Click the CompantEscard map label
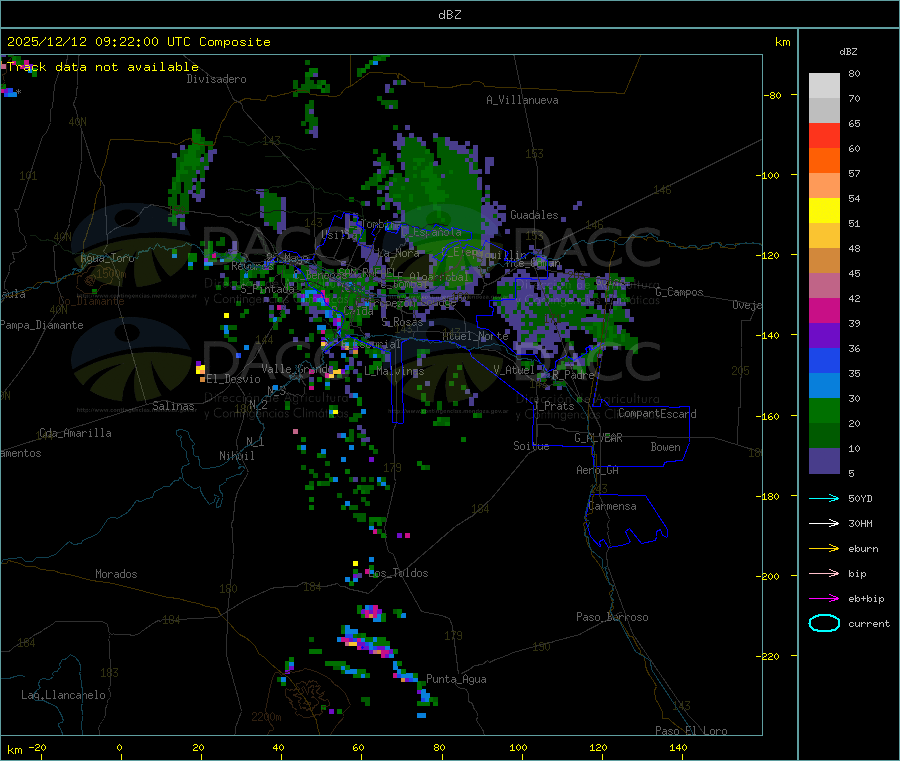900x761 pixels. [657, 414]
